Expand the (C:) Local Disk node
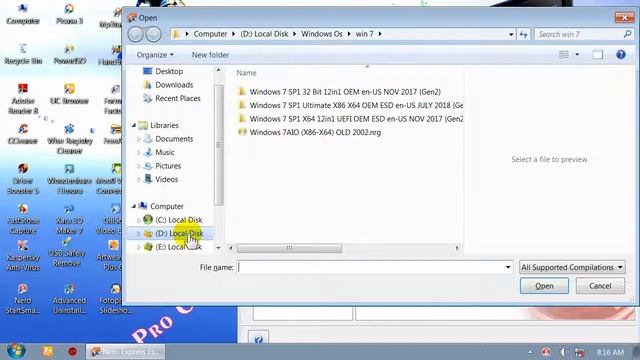This screenshot has width=640, height=360. pyautogui.click(x=139, y=220)
